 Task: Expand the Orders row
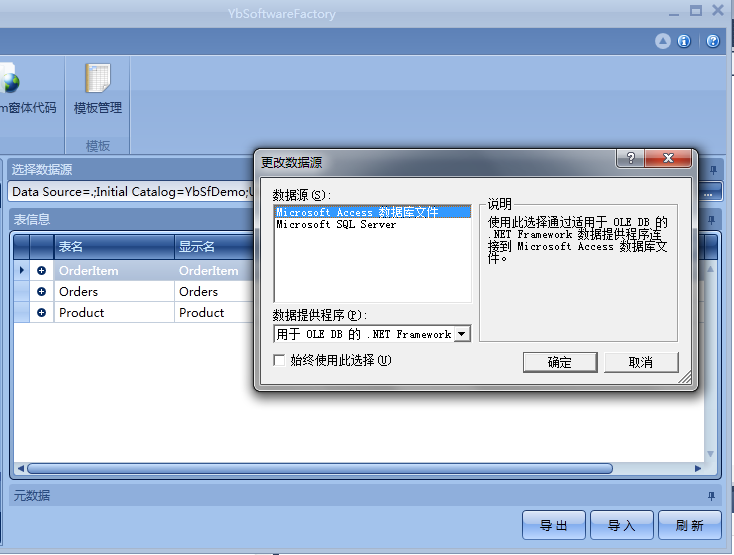[42, 292]
